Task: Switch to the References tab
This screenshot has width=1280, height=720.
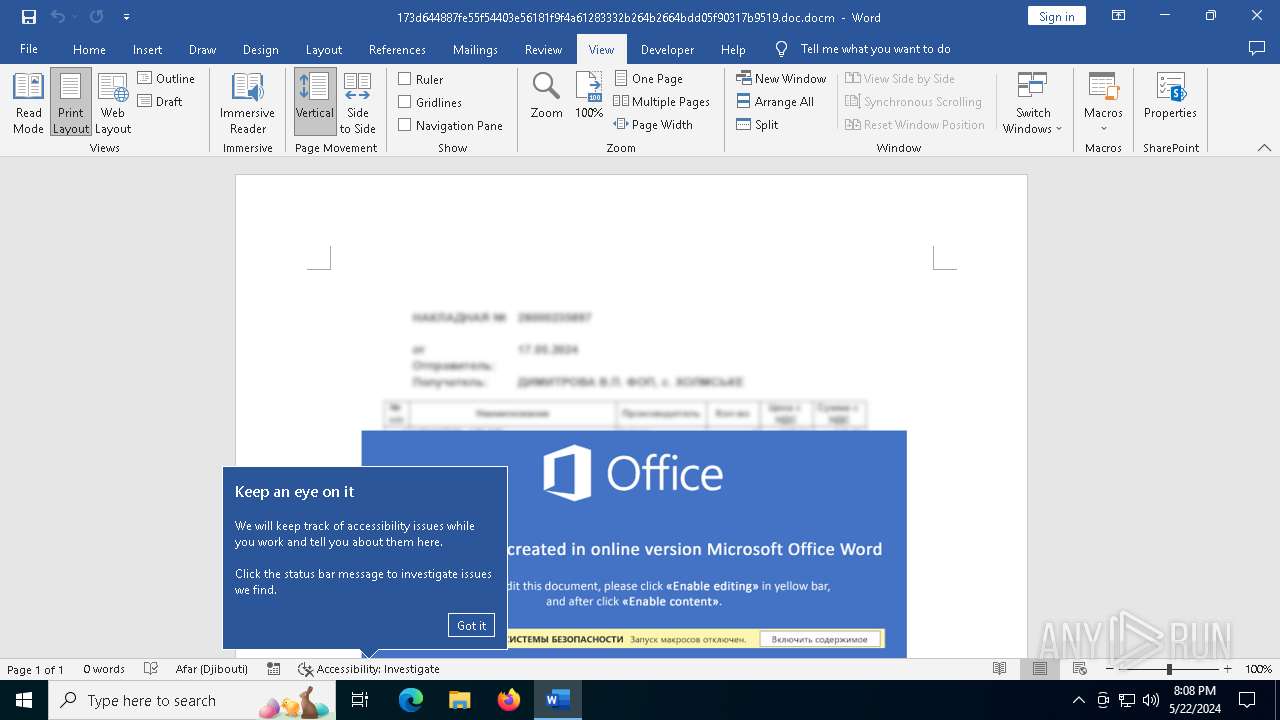Action: pyautogui.click(x=397, y=49)
